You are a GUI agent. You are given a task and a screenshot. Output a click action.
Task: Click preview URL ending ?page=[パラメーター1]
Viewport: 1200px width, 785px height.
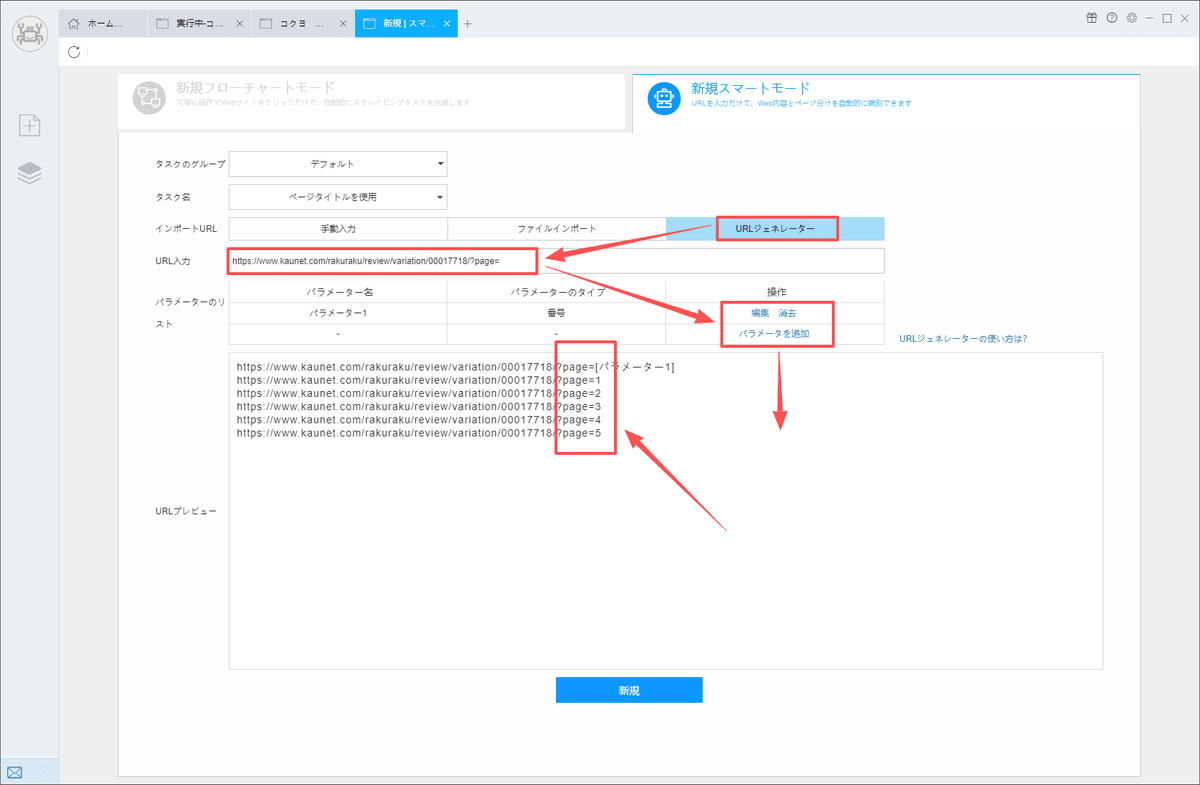(x=456, y=367)
